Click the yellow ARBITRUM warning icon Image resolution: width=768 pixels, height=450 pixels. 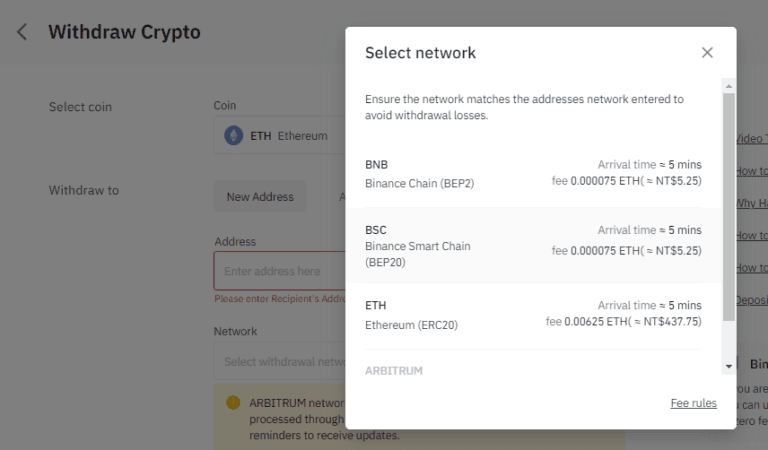[233, 403]
